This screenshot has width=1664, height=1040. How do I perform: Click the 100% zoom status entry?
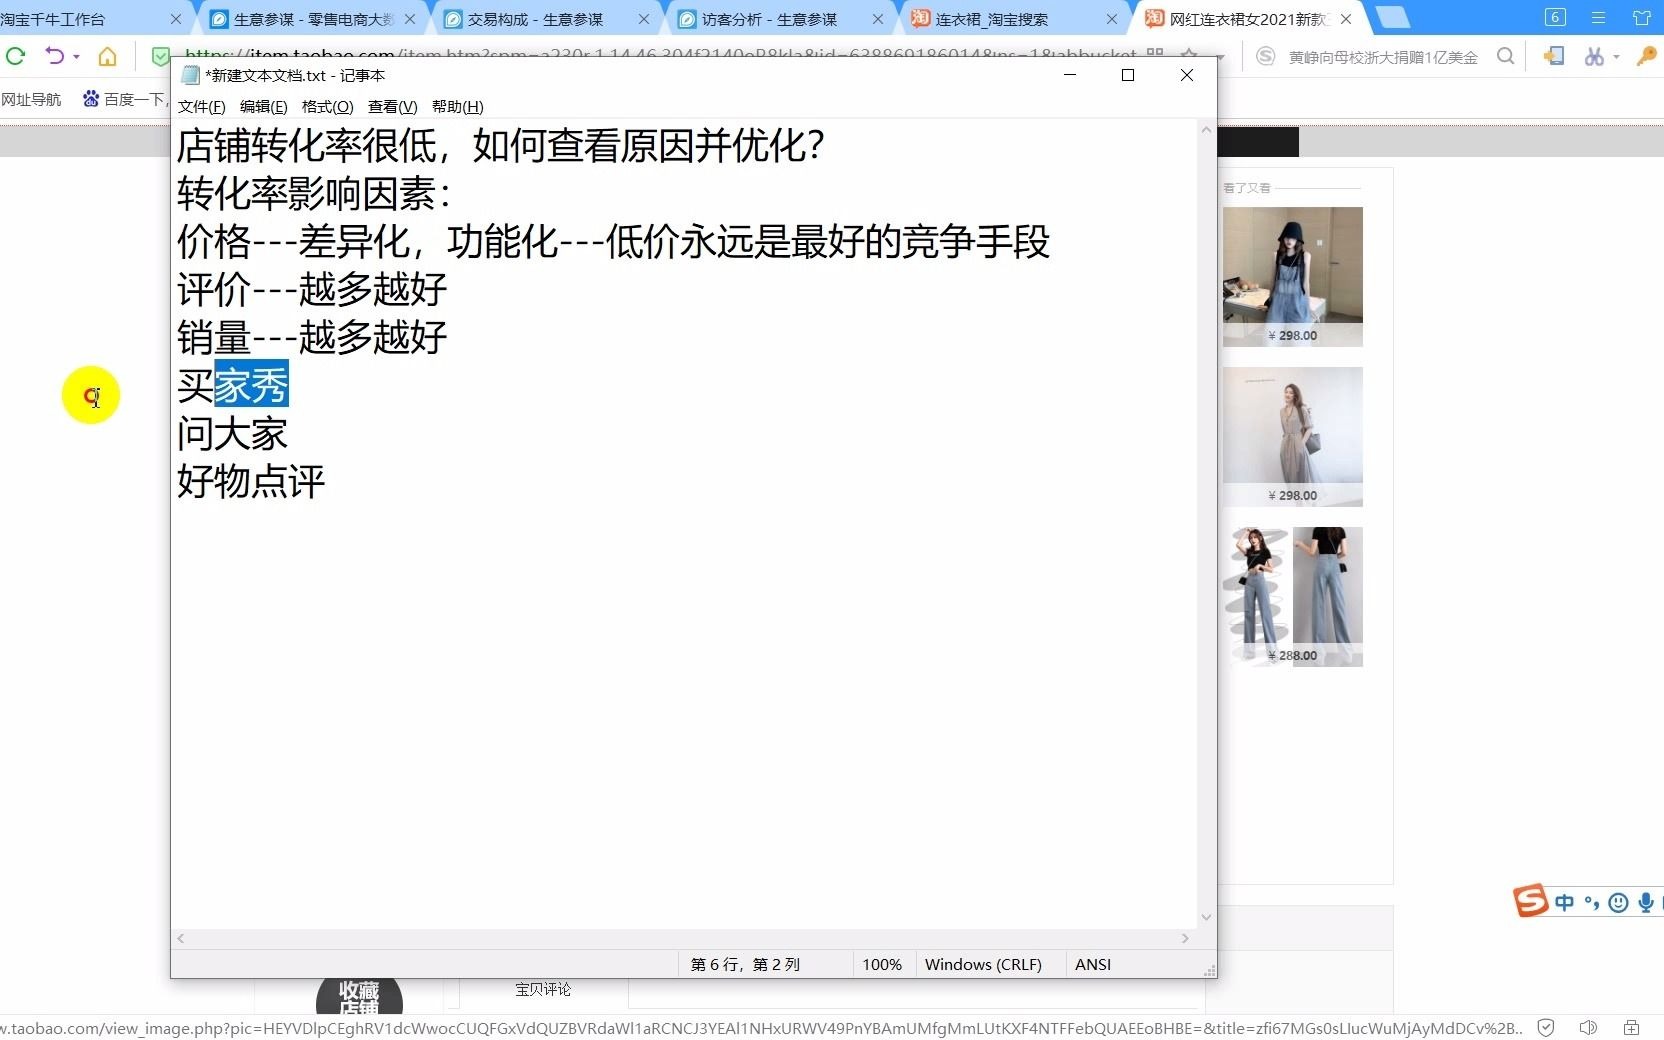point(882,964)
